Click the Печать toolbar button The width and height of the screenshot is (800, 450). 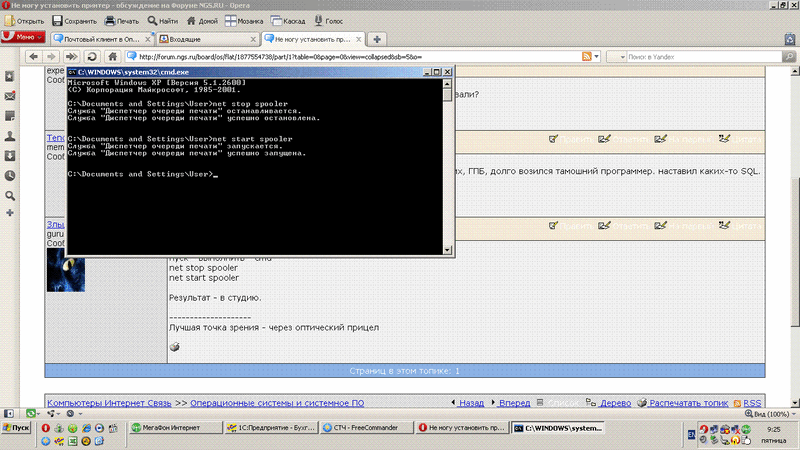[x=122, y=20]
